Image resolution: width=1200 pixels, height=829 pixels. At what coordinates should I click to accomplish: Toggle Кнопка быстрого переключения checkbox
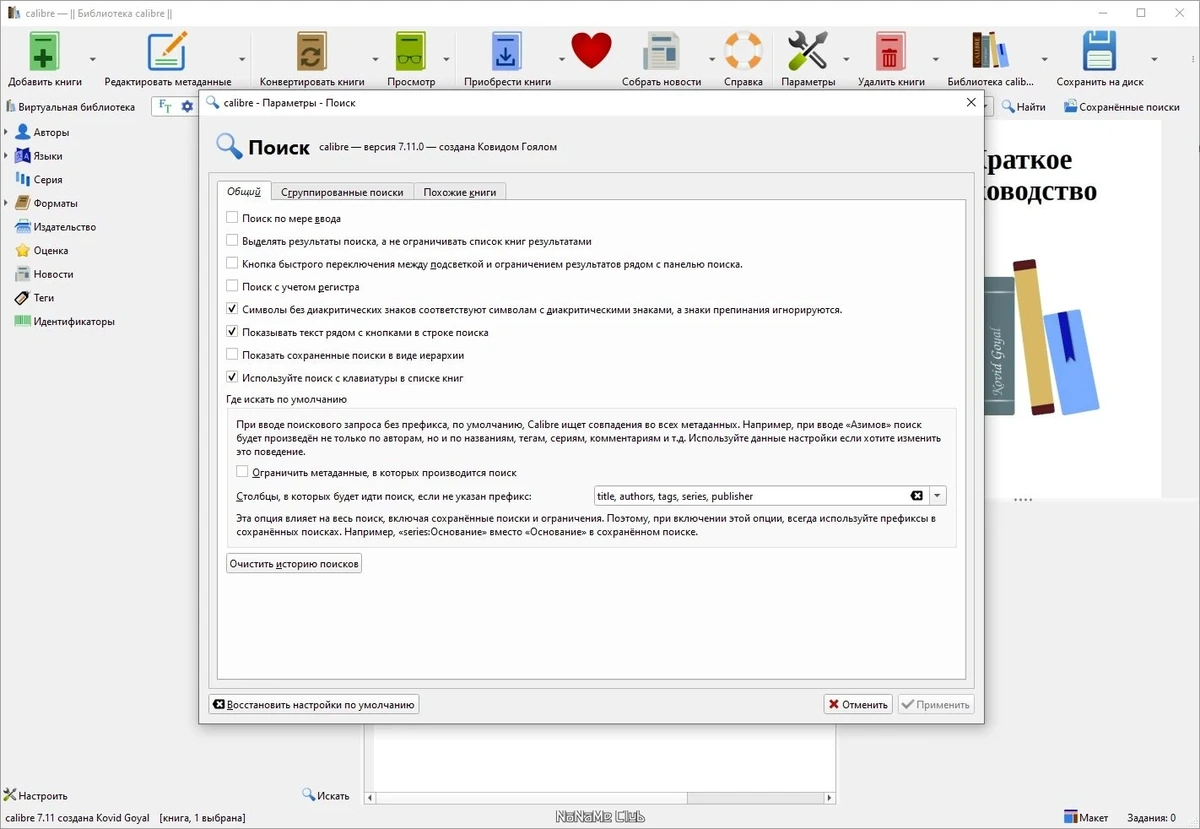(232, 264)
